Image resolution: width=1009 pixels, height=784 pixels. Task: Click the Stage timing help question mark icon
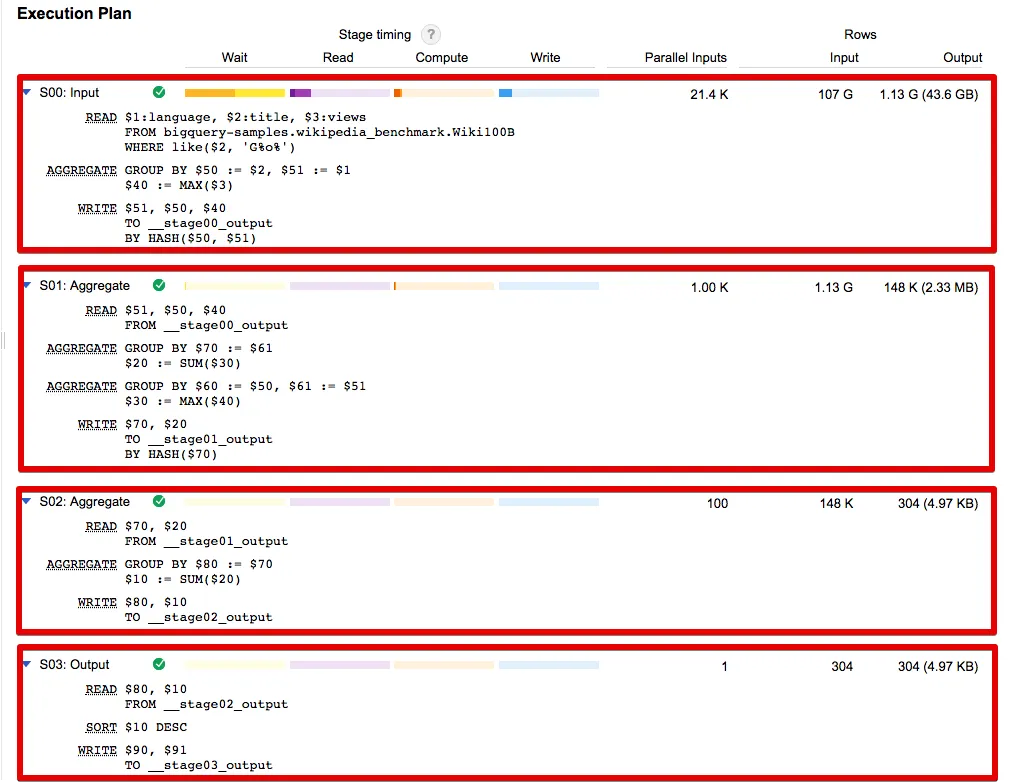coord(430,34)
